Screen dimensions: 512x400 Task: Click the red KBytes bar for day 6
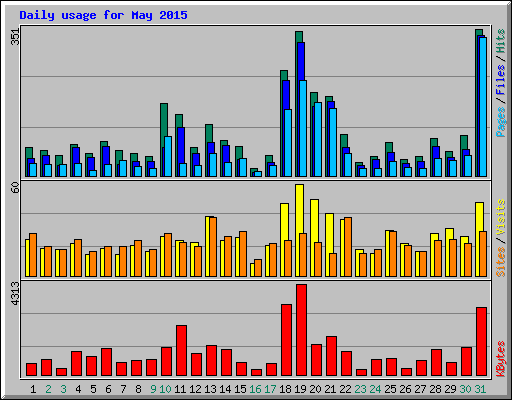(106, 362)
